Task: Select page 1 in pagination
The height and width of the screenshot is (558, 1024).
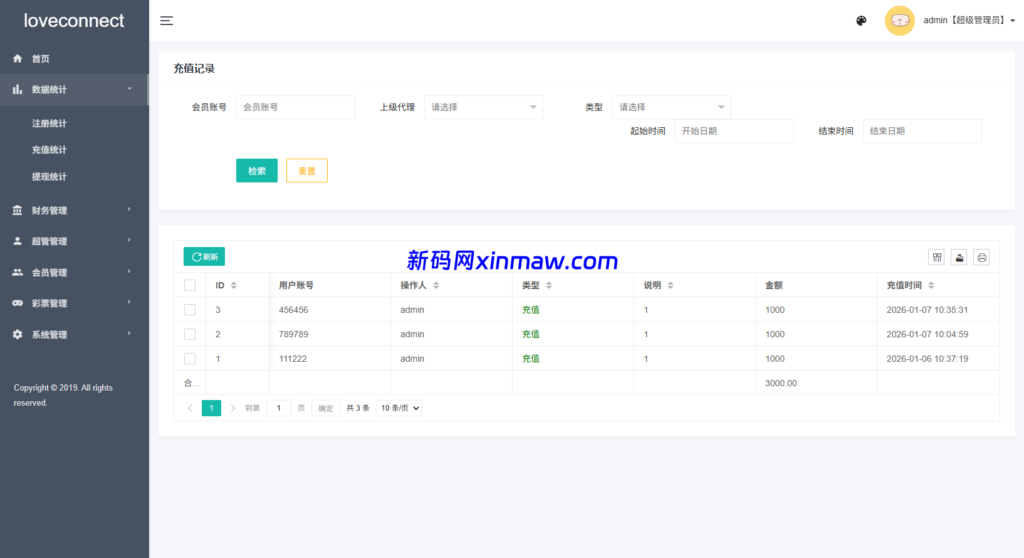Action: click(x=212, y=408)
